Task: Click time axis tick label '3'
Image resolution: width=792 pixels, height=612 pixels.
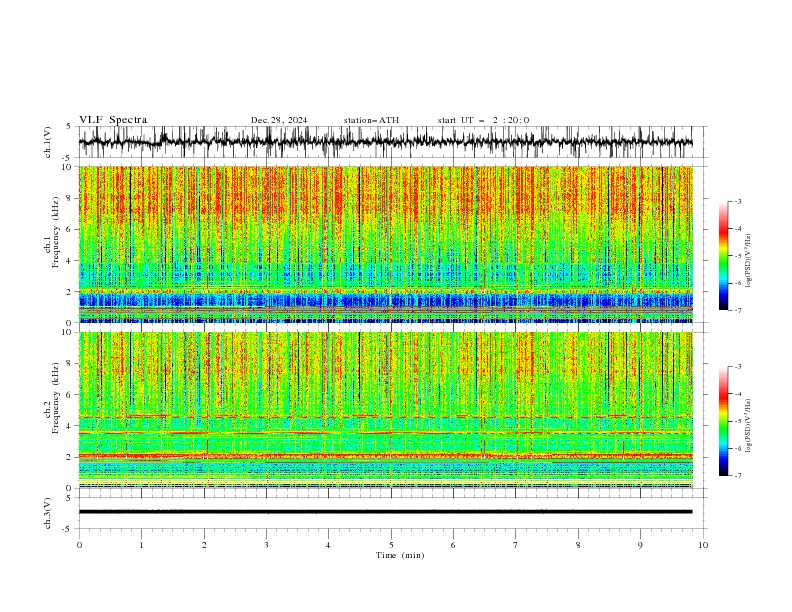Action: (266, 545)
